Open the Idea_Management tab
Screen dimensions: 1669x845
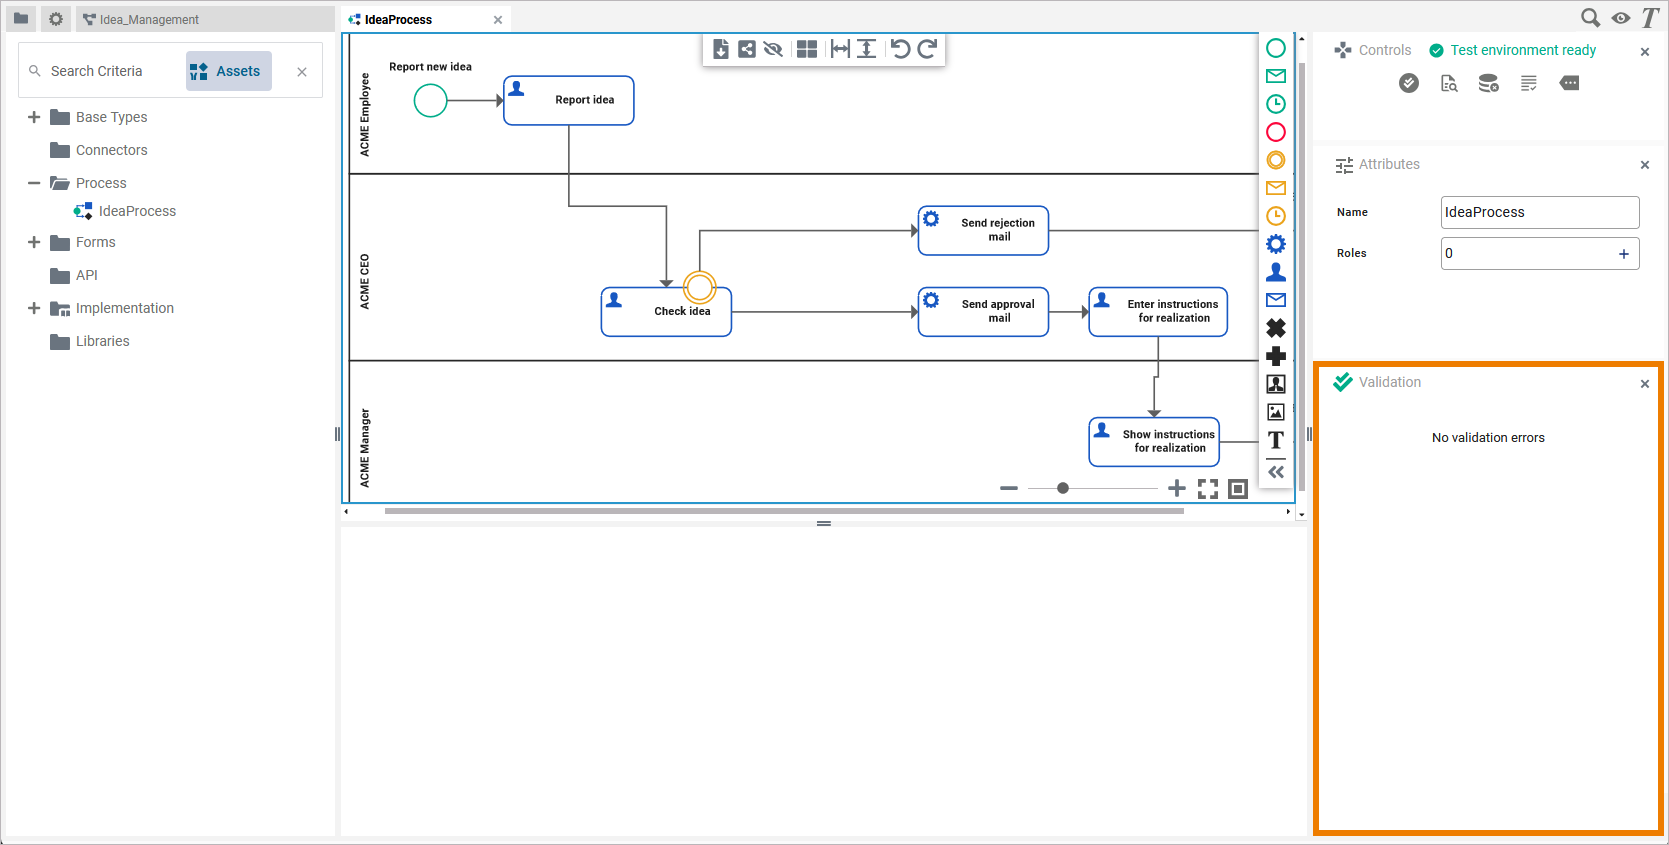click(x=149, y=19)
